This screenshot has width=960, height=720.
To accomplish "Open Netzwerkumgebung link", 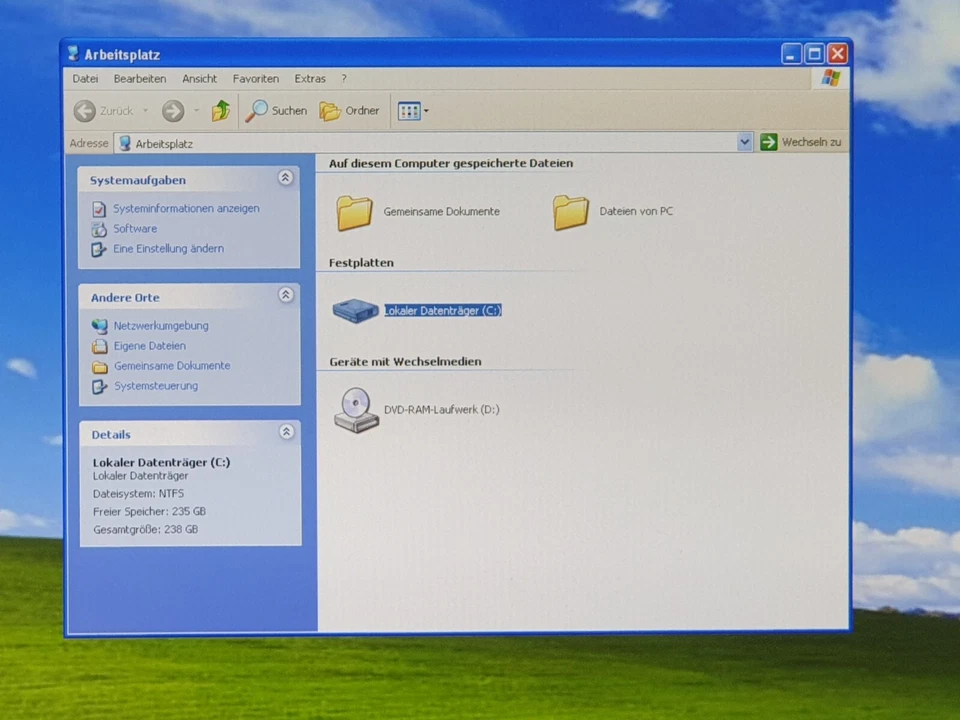I will (161, 326).
